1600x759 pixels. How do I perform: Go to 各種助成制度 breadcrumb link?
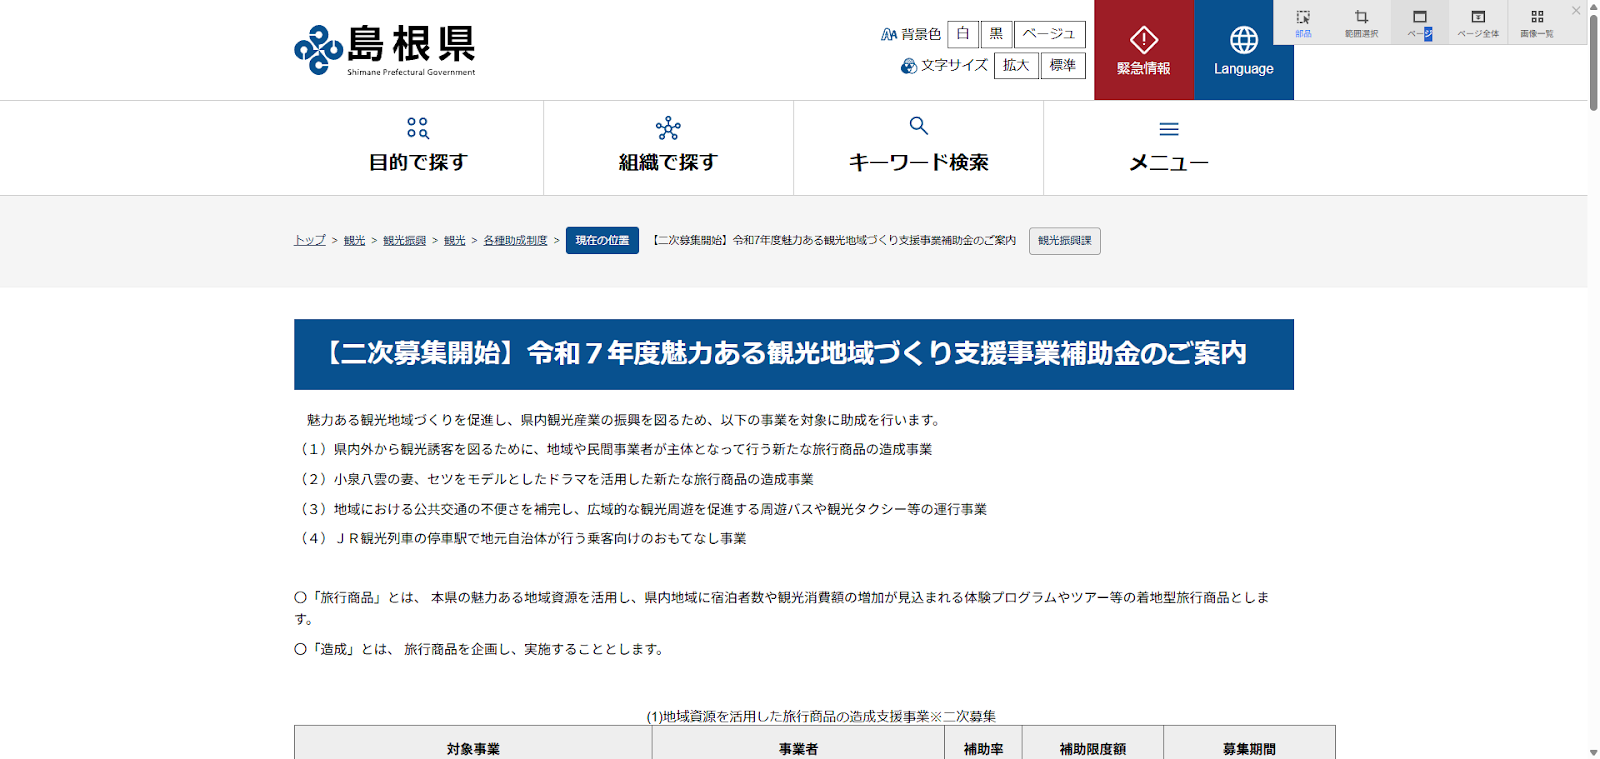(x=516, y=241)
